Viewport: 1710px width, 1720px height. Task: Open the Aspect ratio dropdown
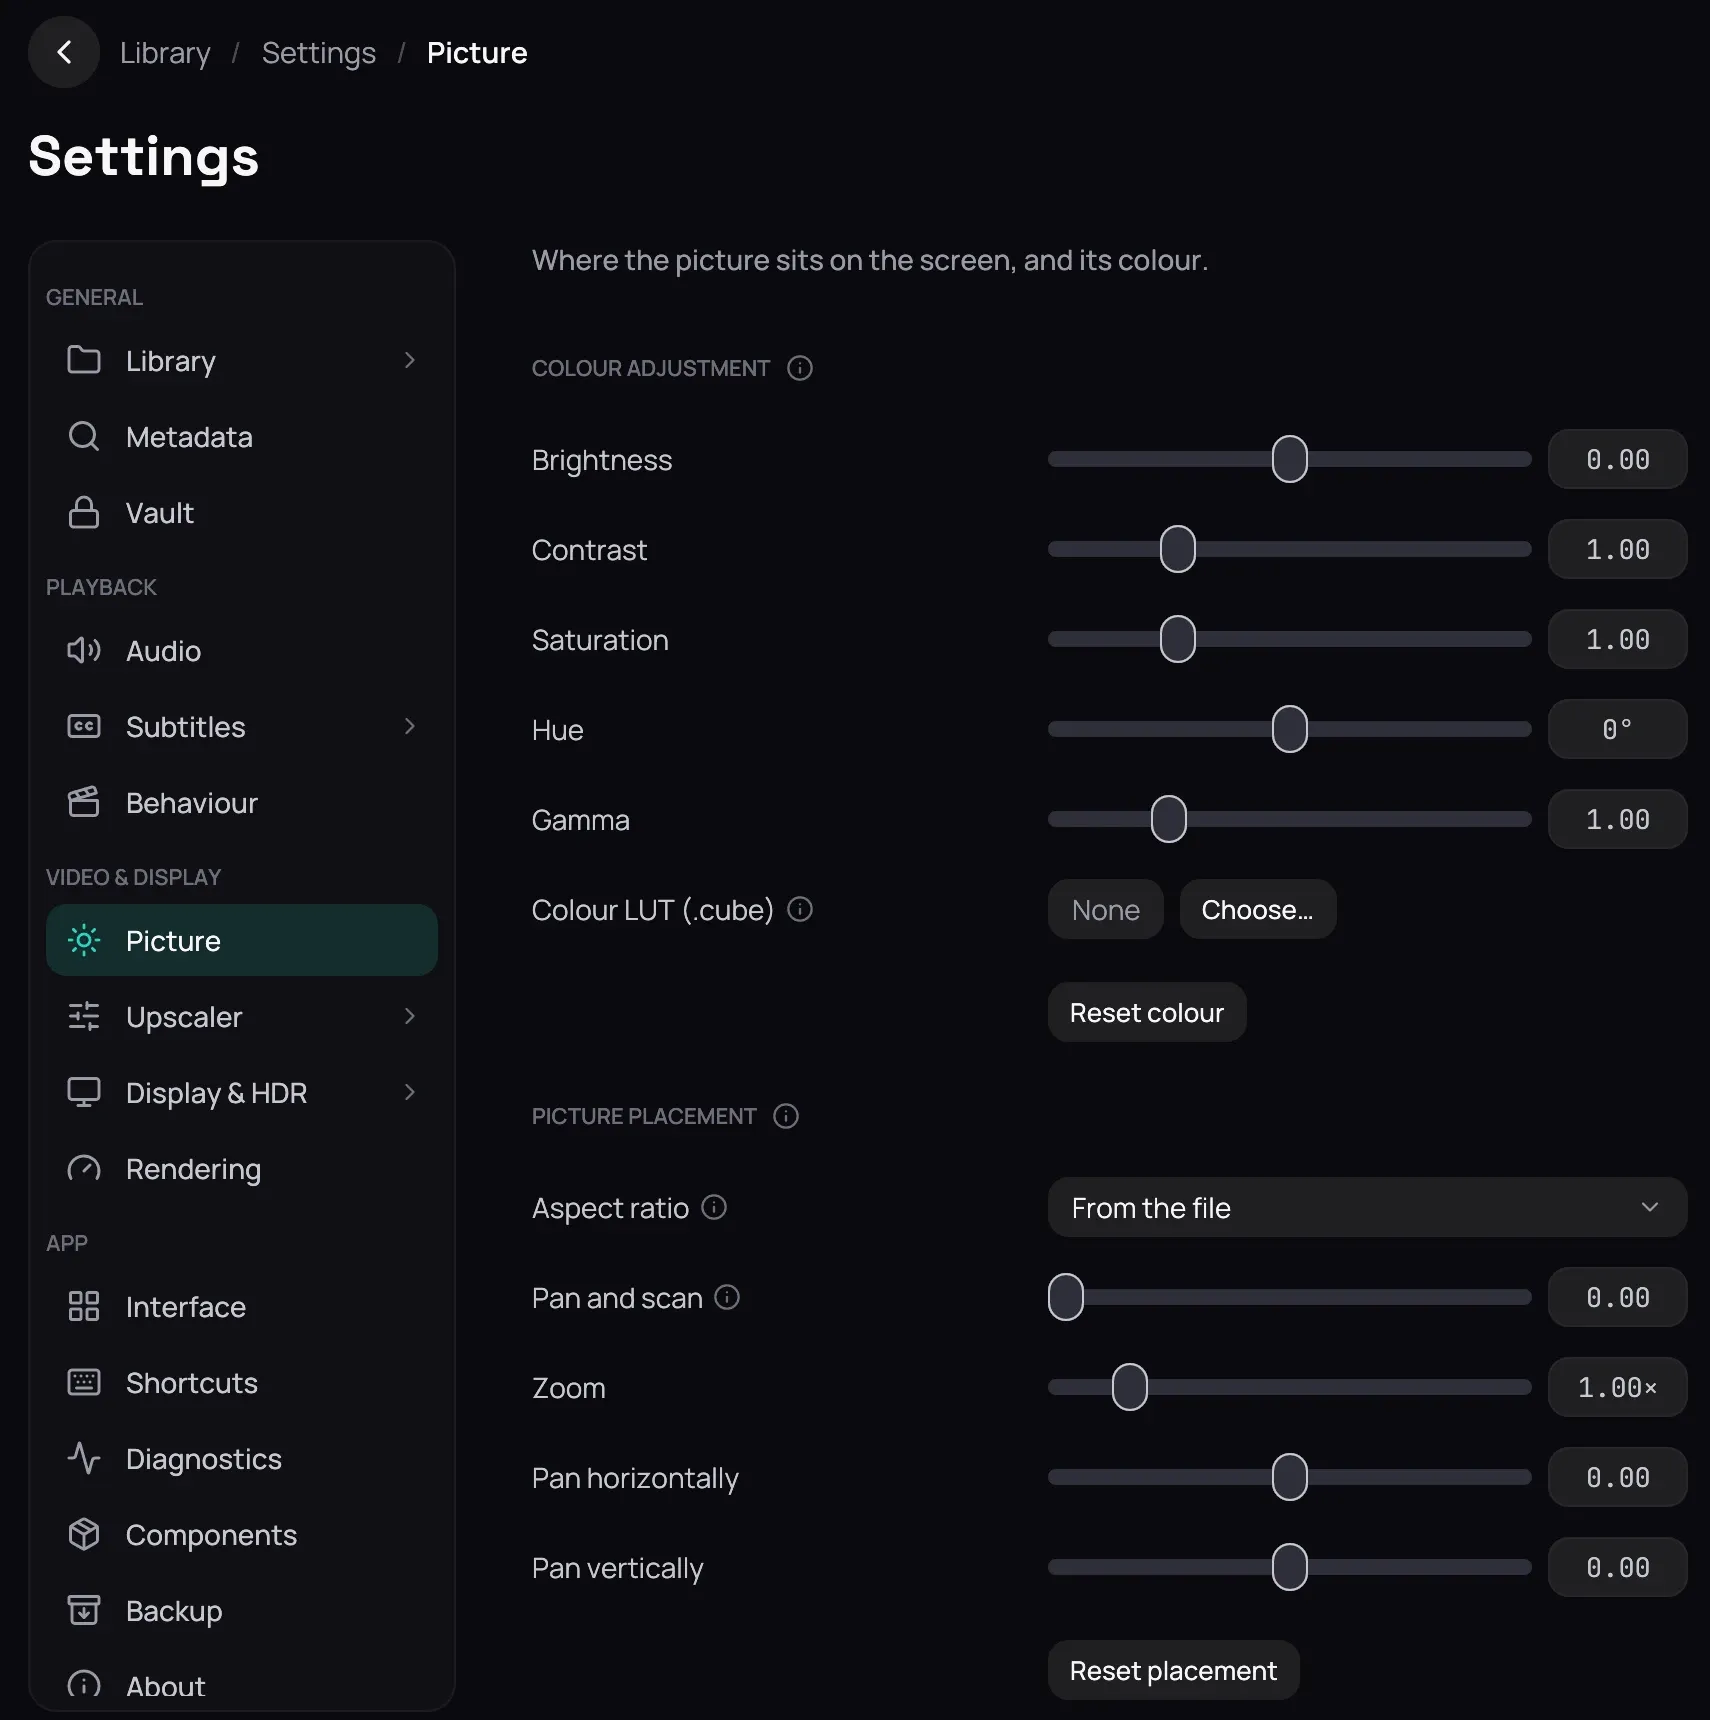(x=1367, y=1207)
